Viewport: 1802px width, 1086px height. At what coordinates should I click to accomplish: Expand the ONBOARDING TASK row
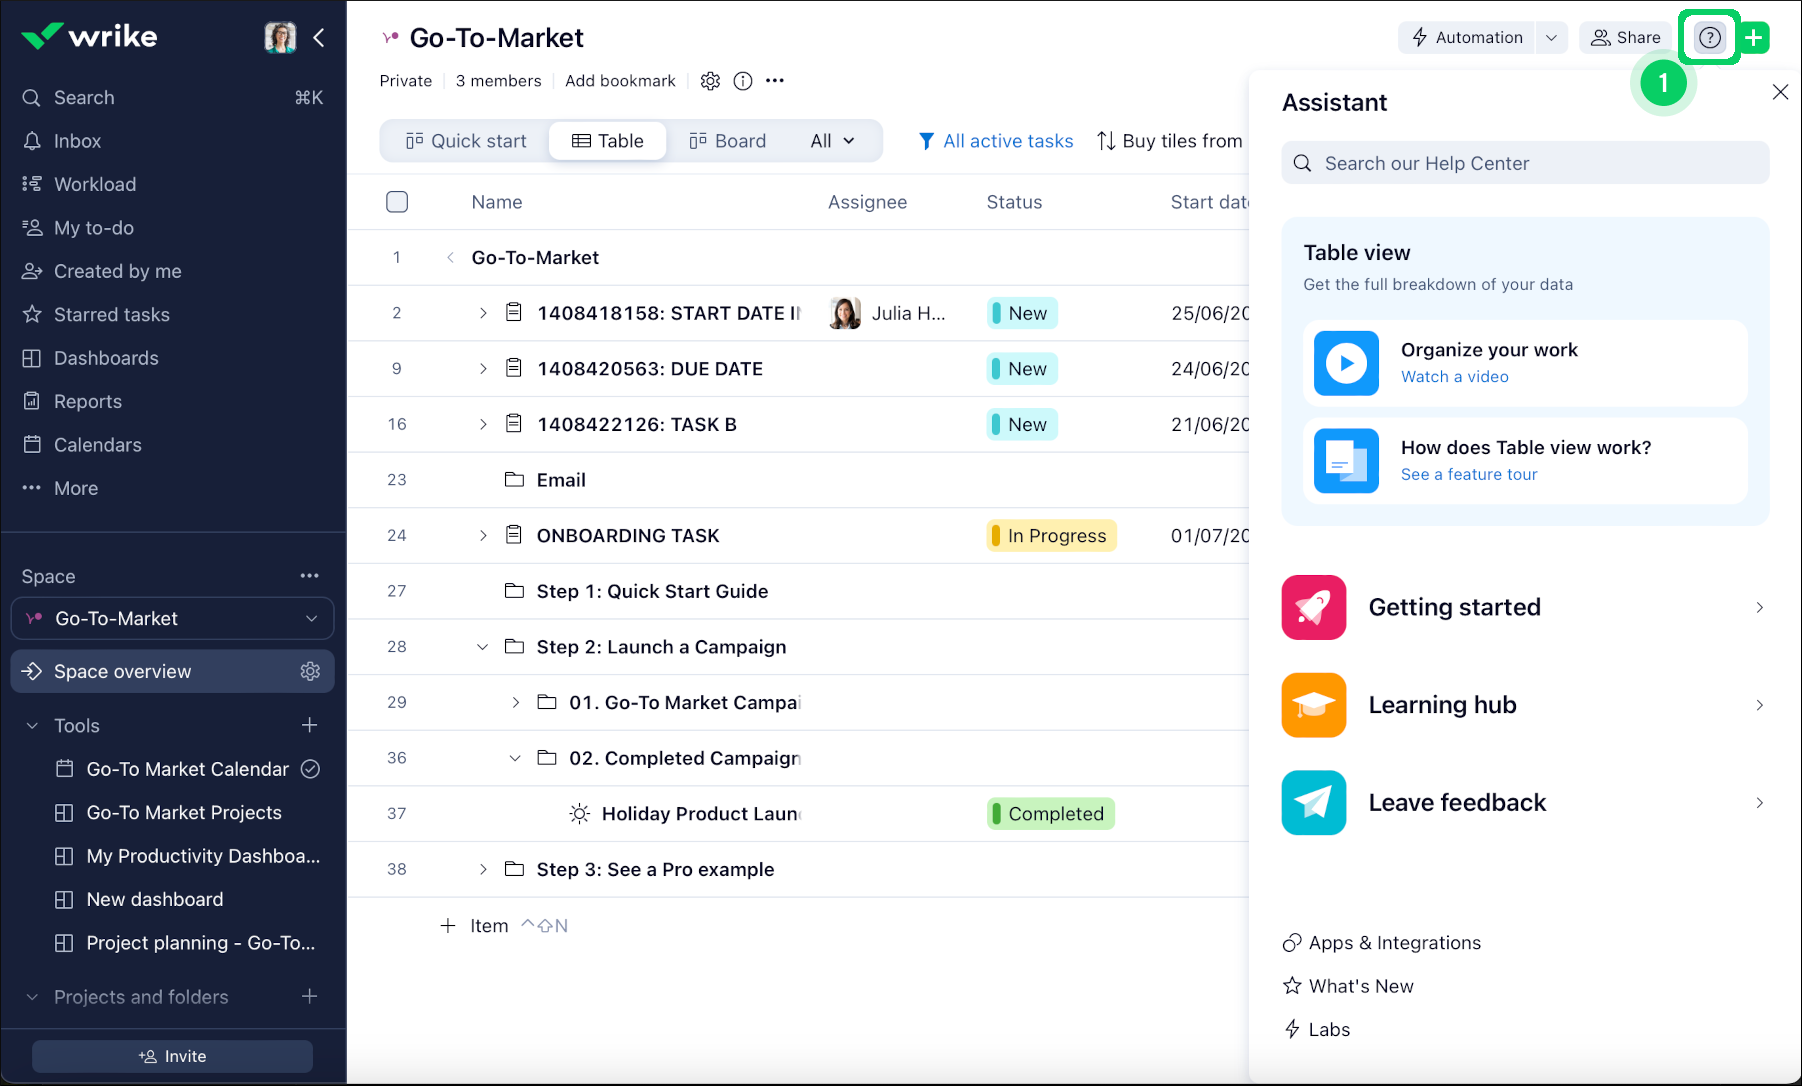pos(483,536)
